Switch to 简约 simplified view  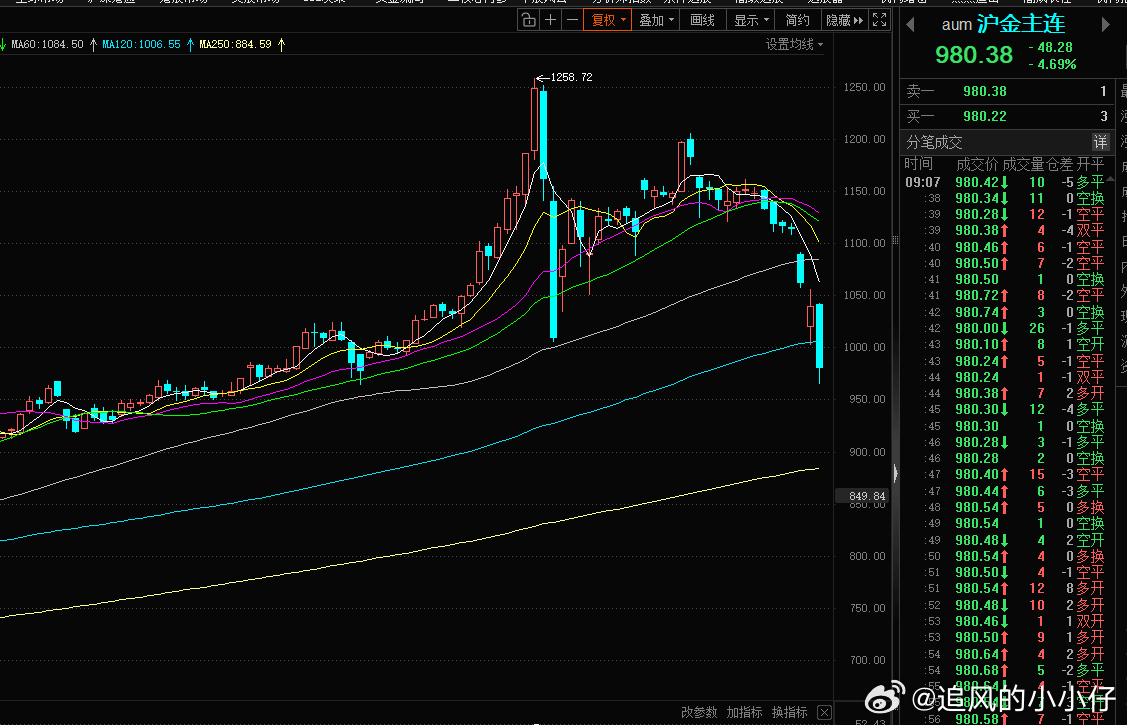pyautogui.click(x=798, y=20)
